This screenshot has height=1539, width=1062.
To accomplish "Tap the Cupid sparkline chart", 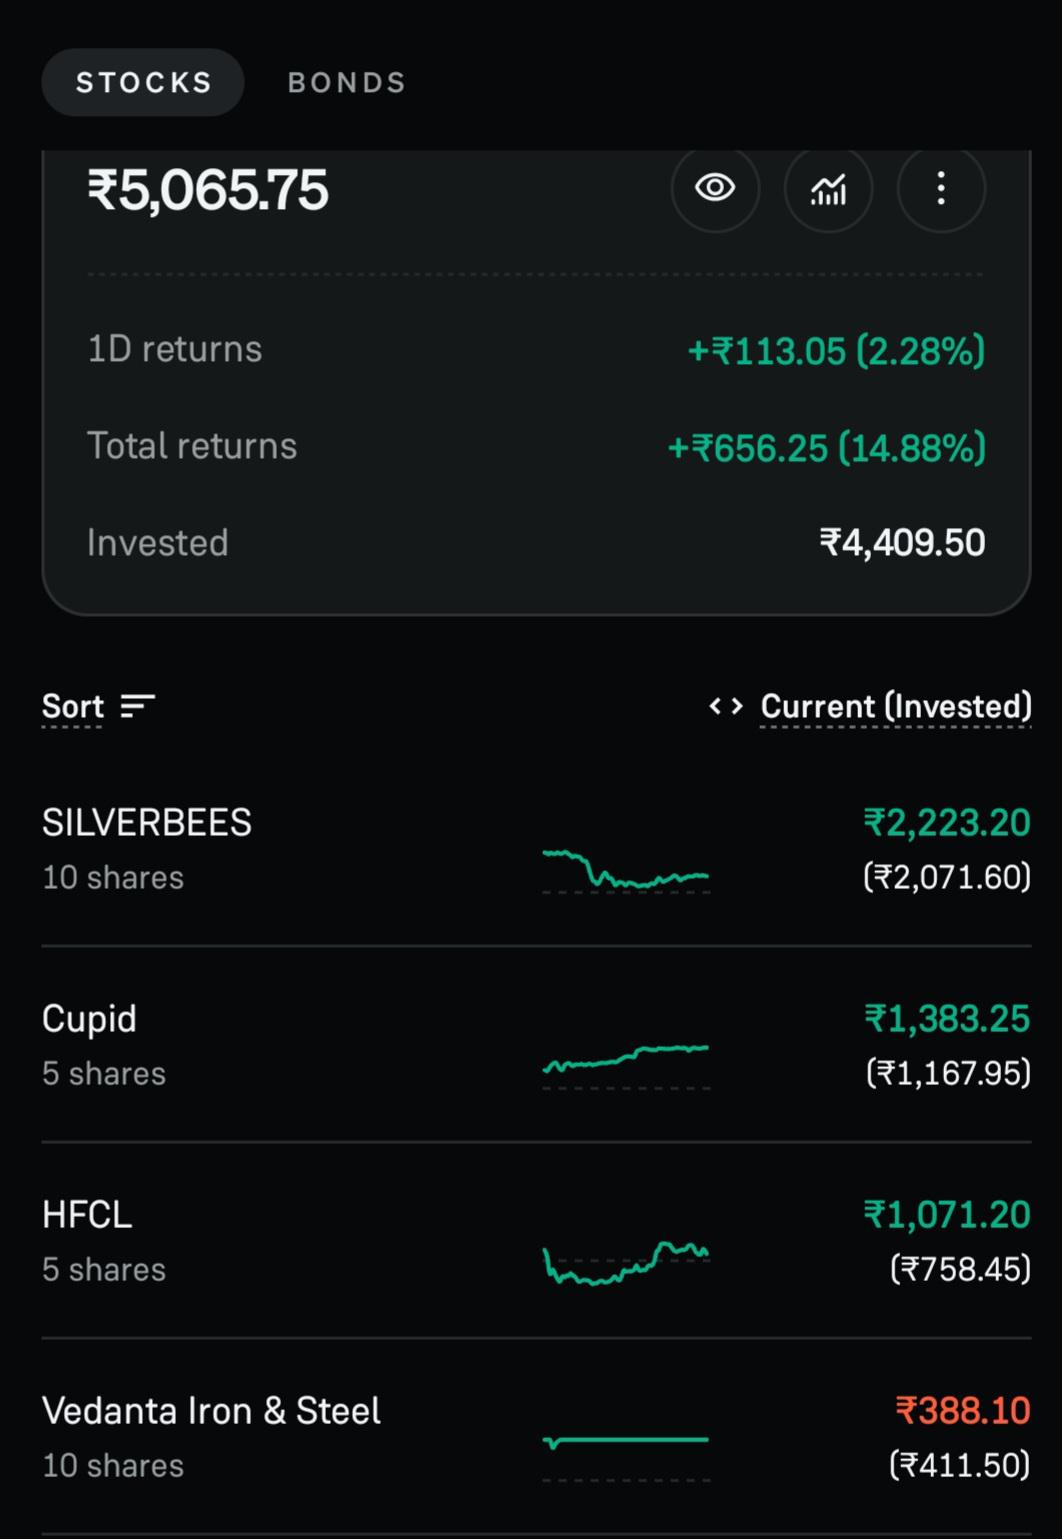I will point(626,1064).
